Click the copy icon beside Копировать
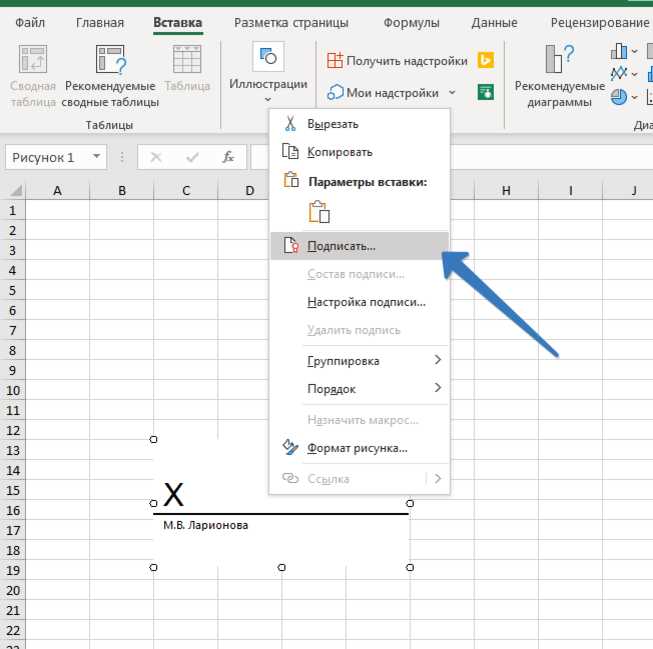Viewport: 653px width, 649px height. [x=290, y=151]
